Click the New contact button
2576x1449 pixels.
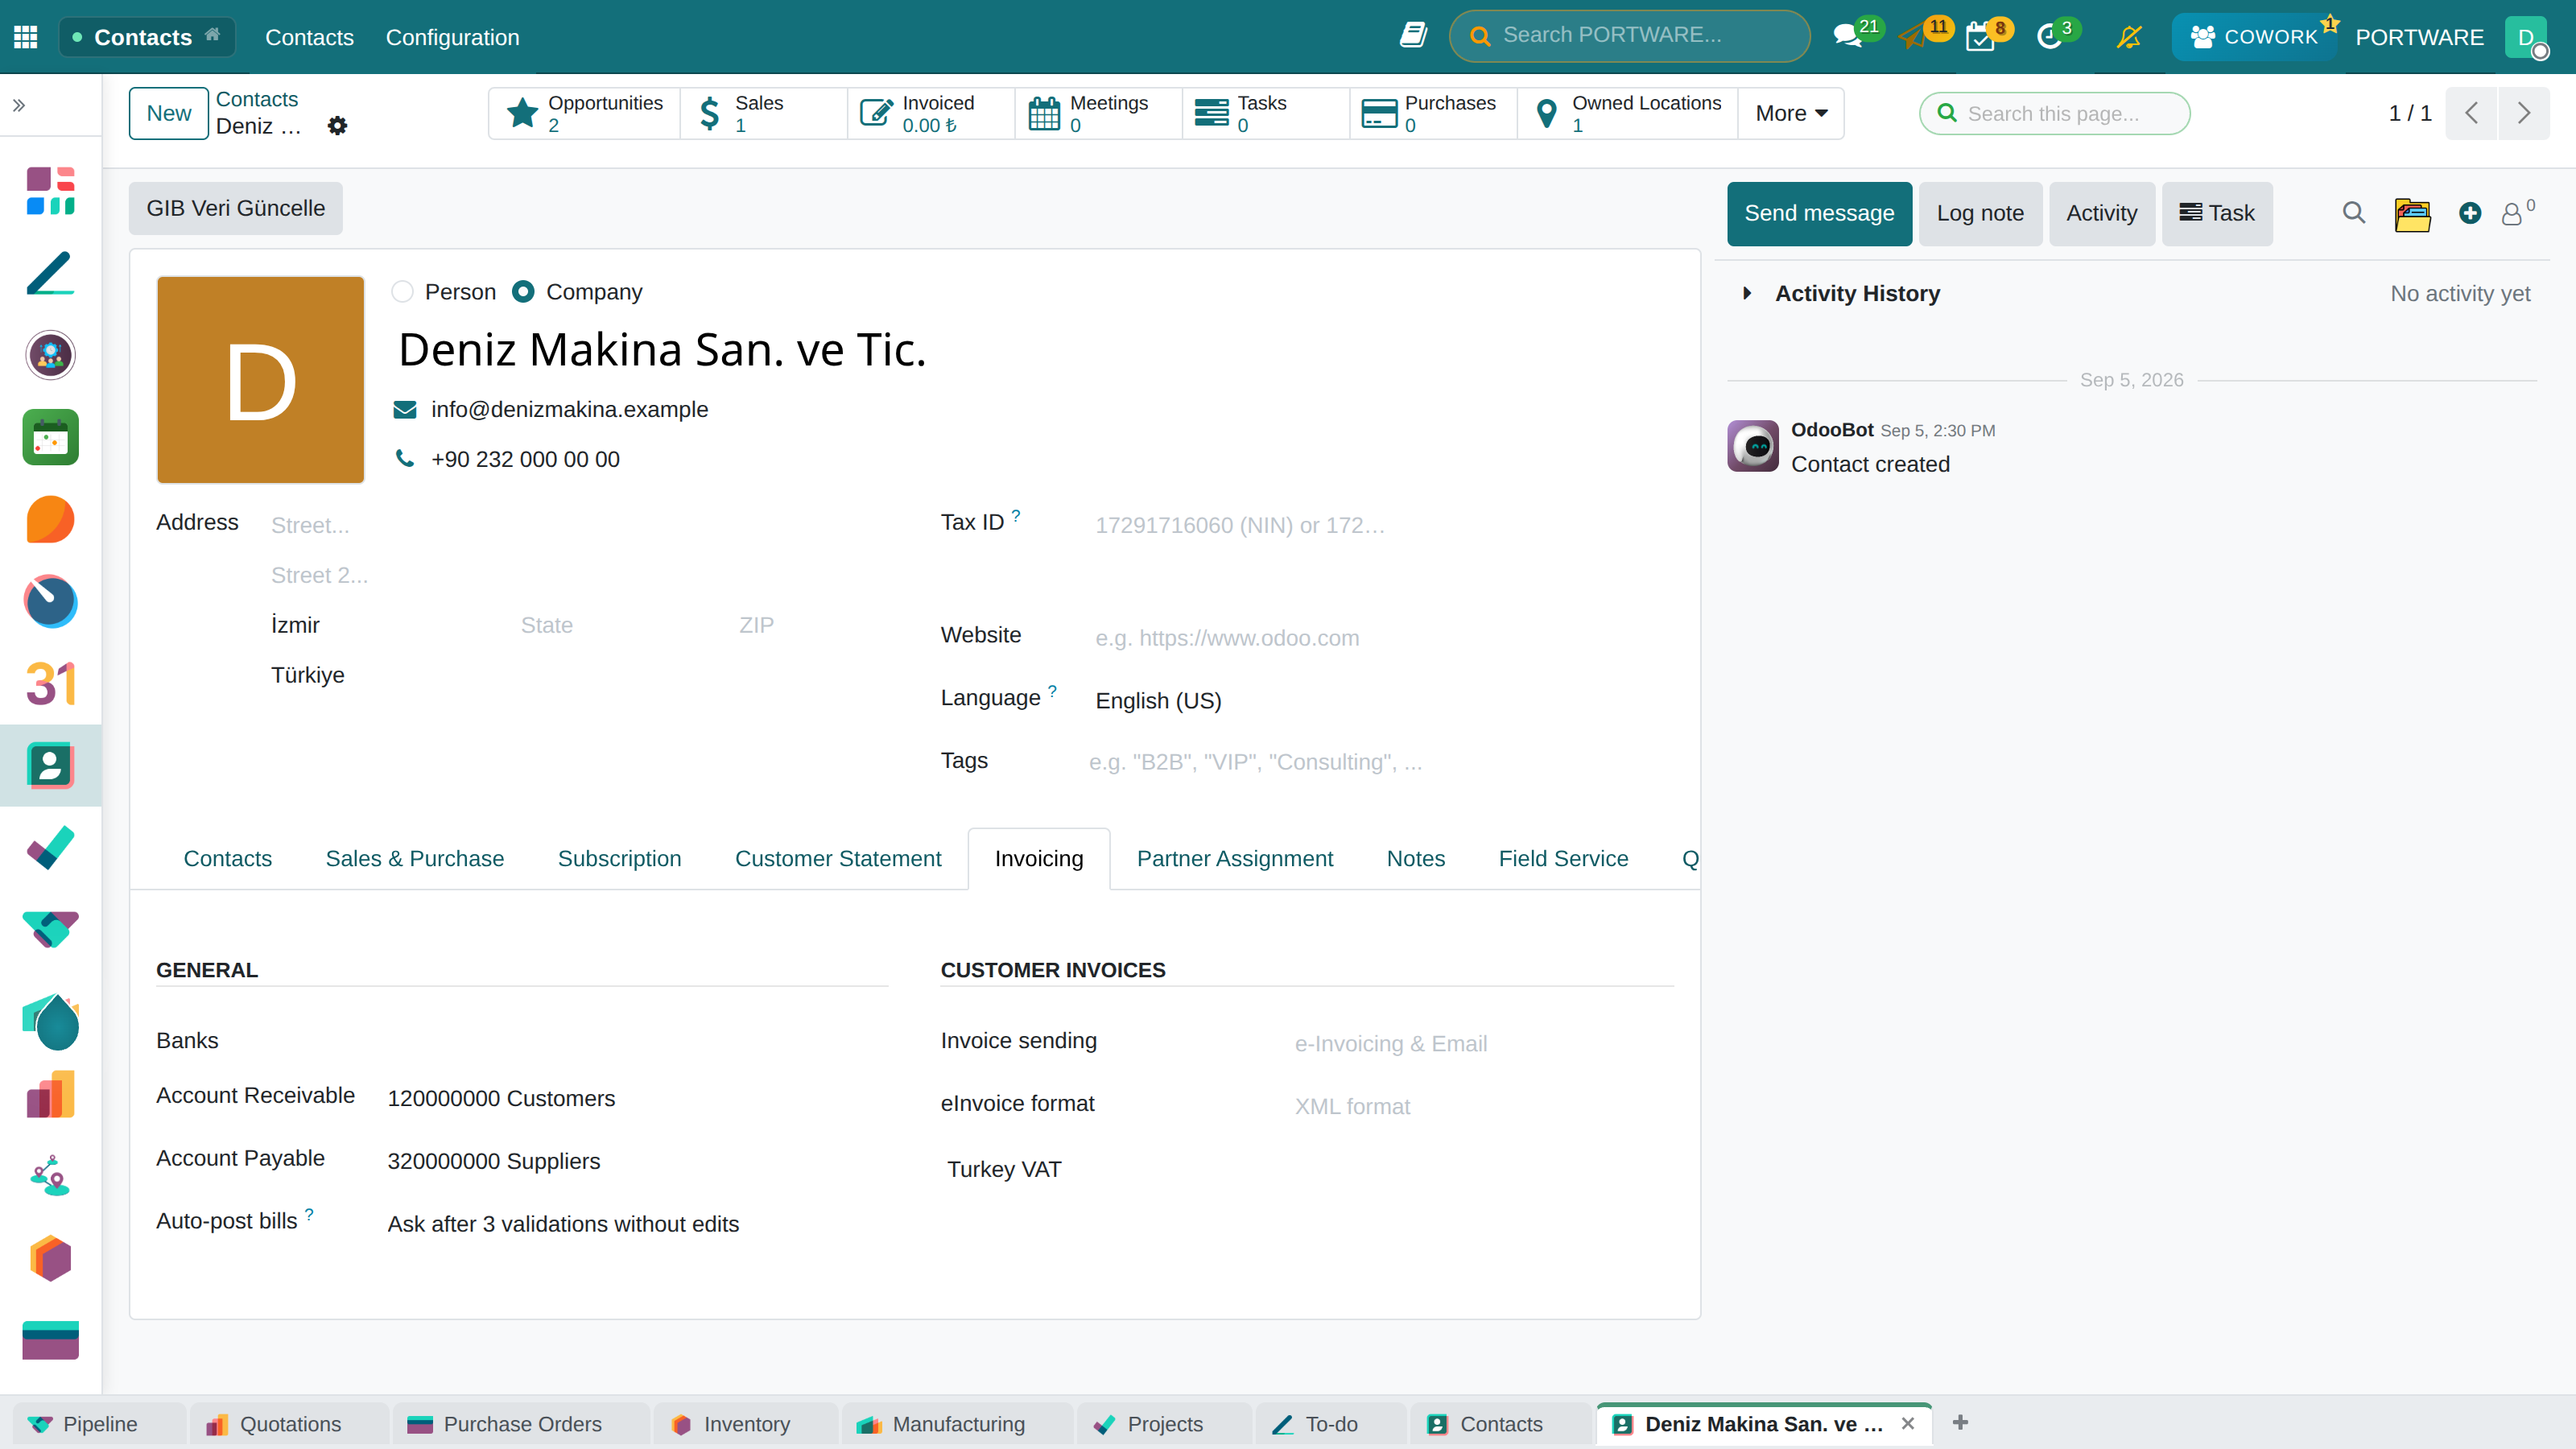168,113
